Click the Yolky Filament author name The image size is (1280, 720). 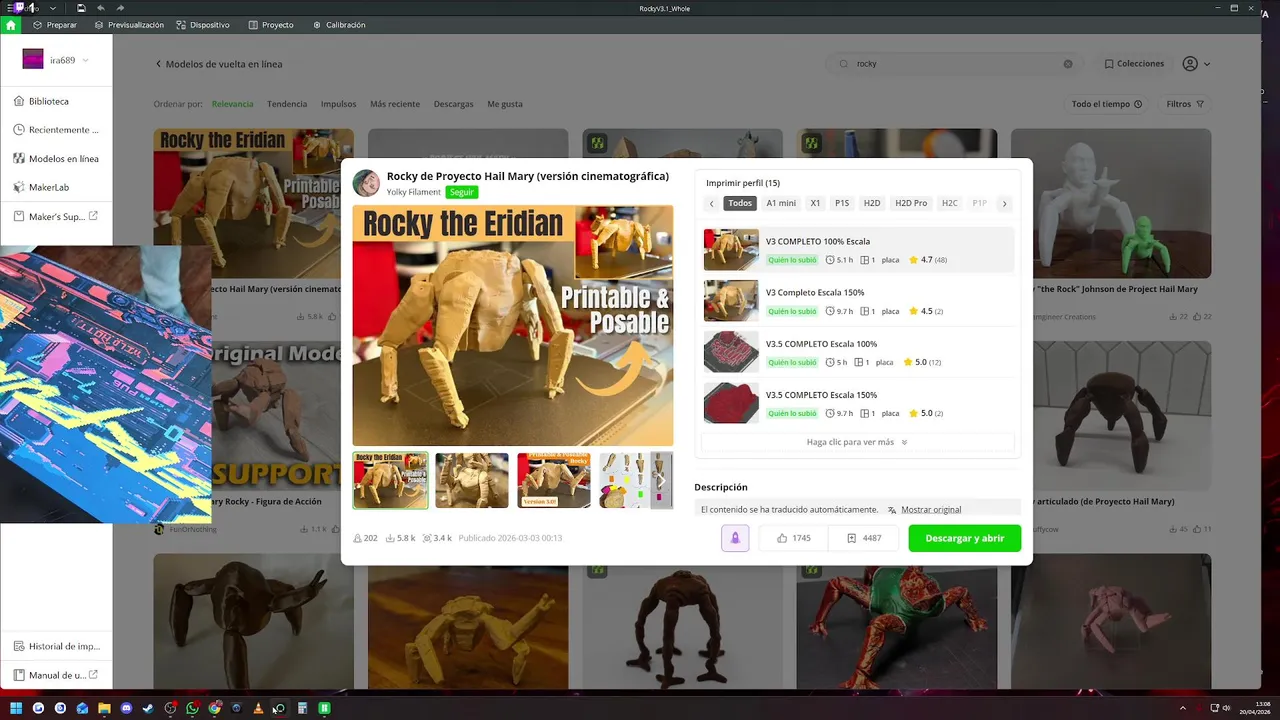point(414,192)
